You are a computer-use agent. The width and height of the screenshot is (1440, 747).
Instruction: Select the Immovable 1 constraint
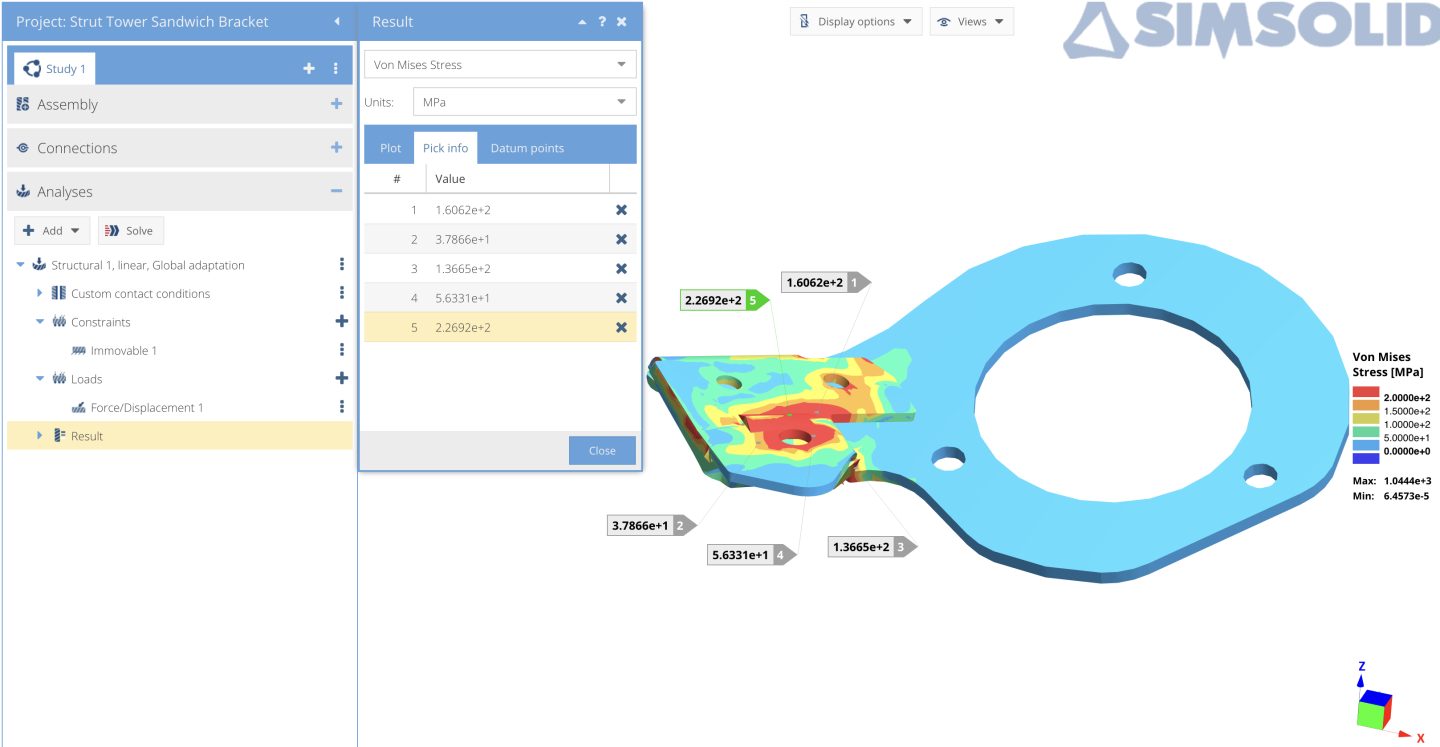coord(123,351)
